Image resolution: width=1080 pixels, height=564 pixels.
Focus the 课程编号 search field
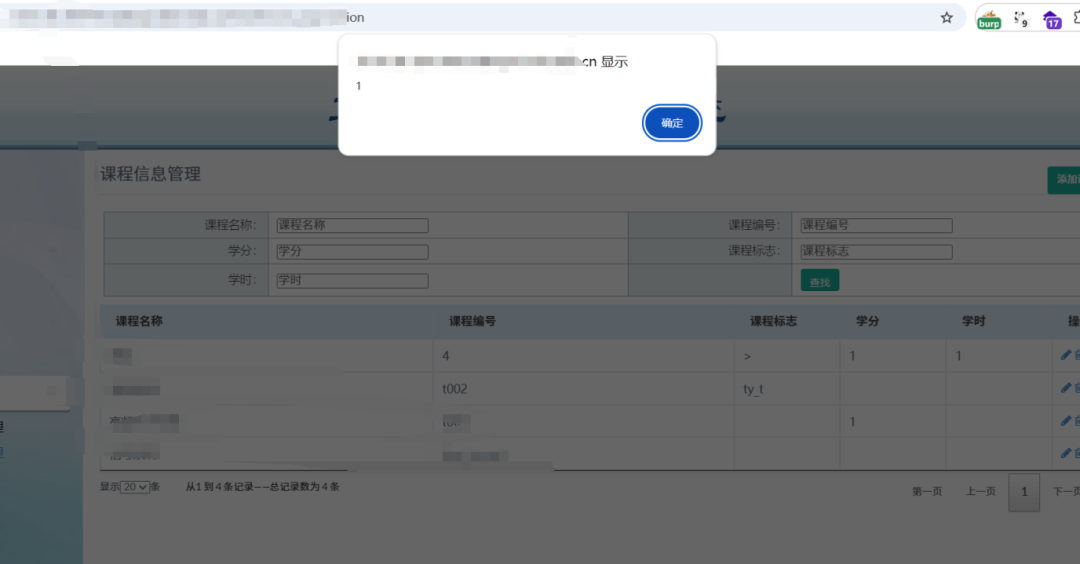click(876, 225)
